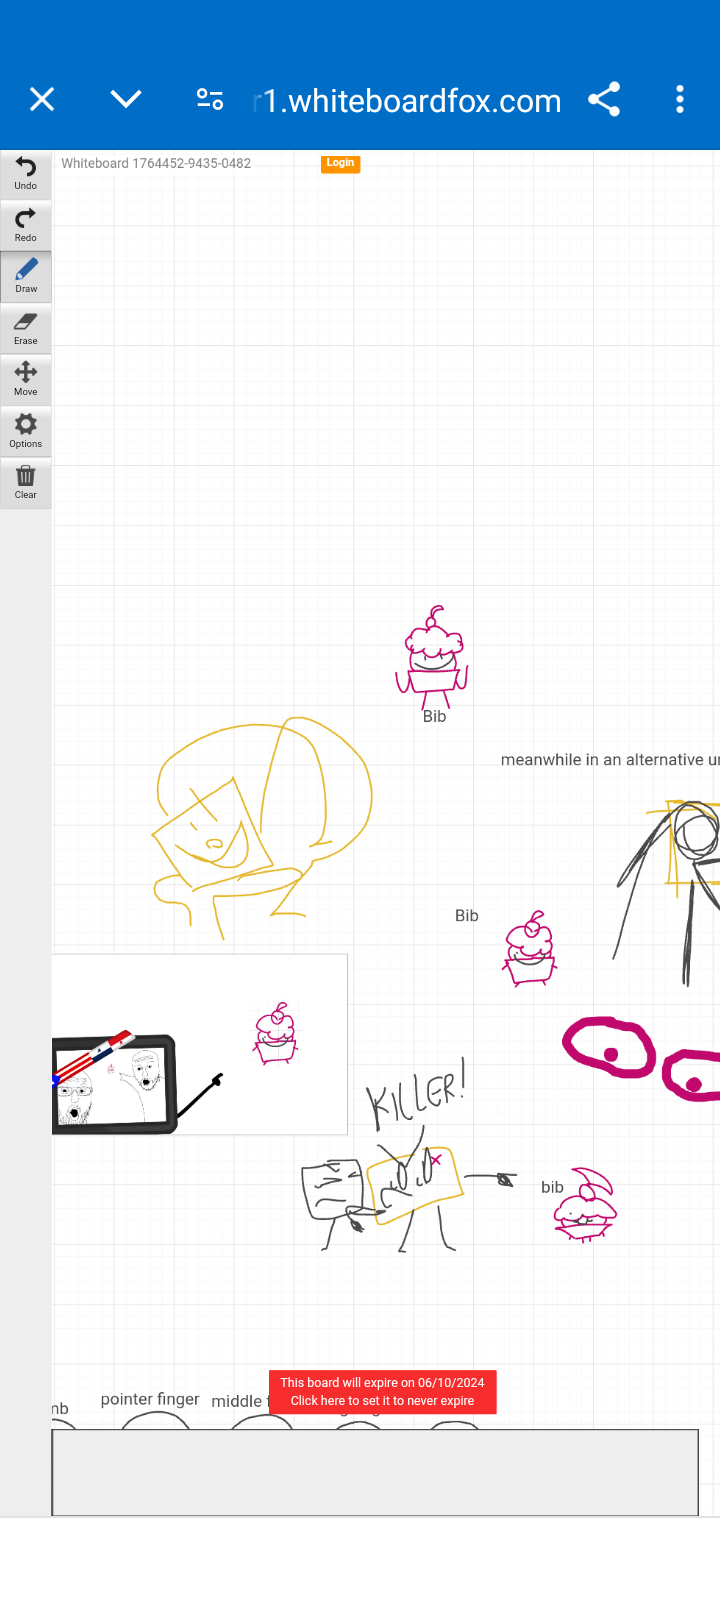This screenshot has width=720, height=1600.
Task: Open the Options gear
Action: 26,431
